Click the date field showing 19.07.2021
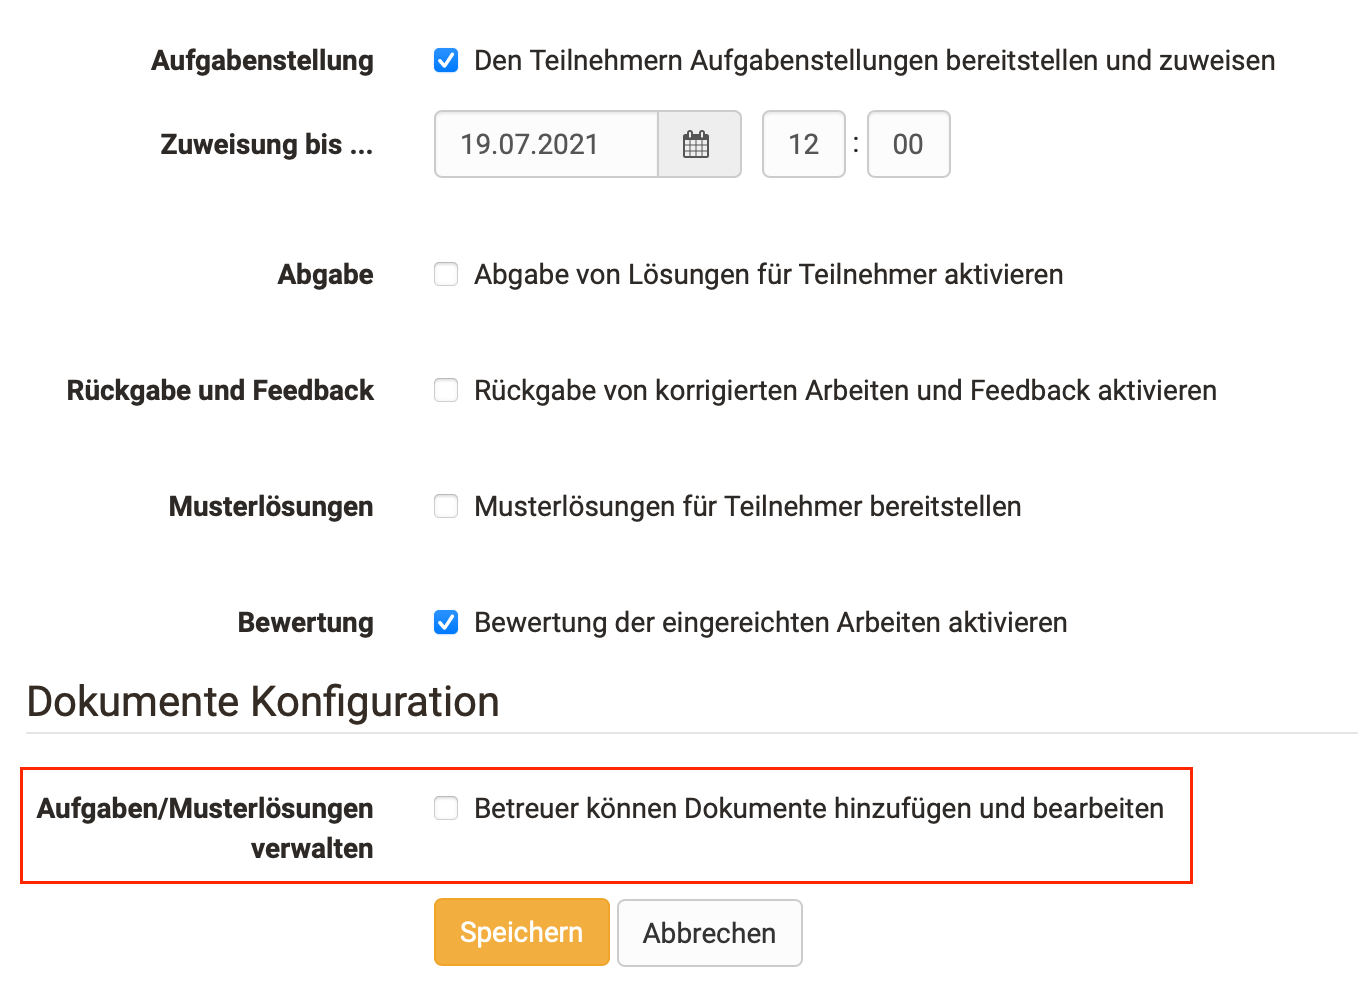Viewport: 1358px width, 1000px height. tap(546, 145)
